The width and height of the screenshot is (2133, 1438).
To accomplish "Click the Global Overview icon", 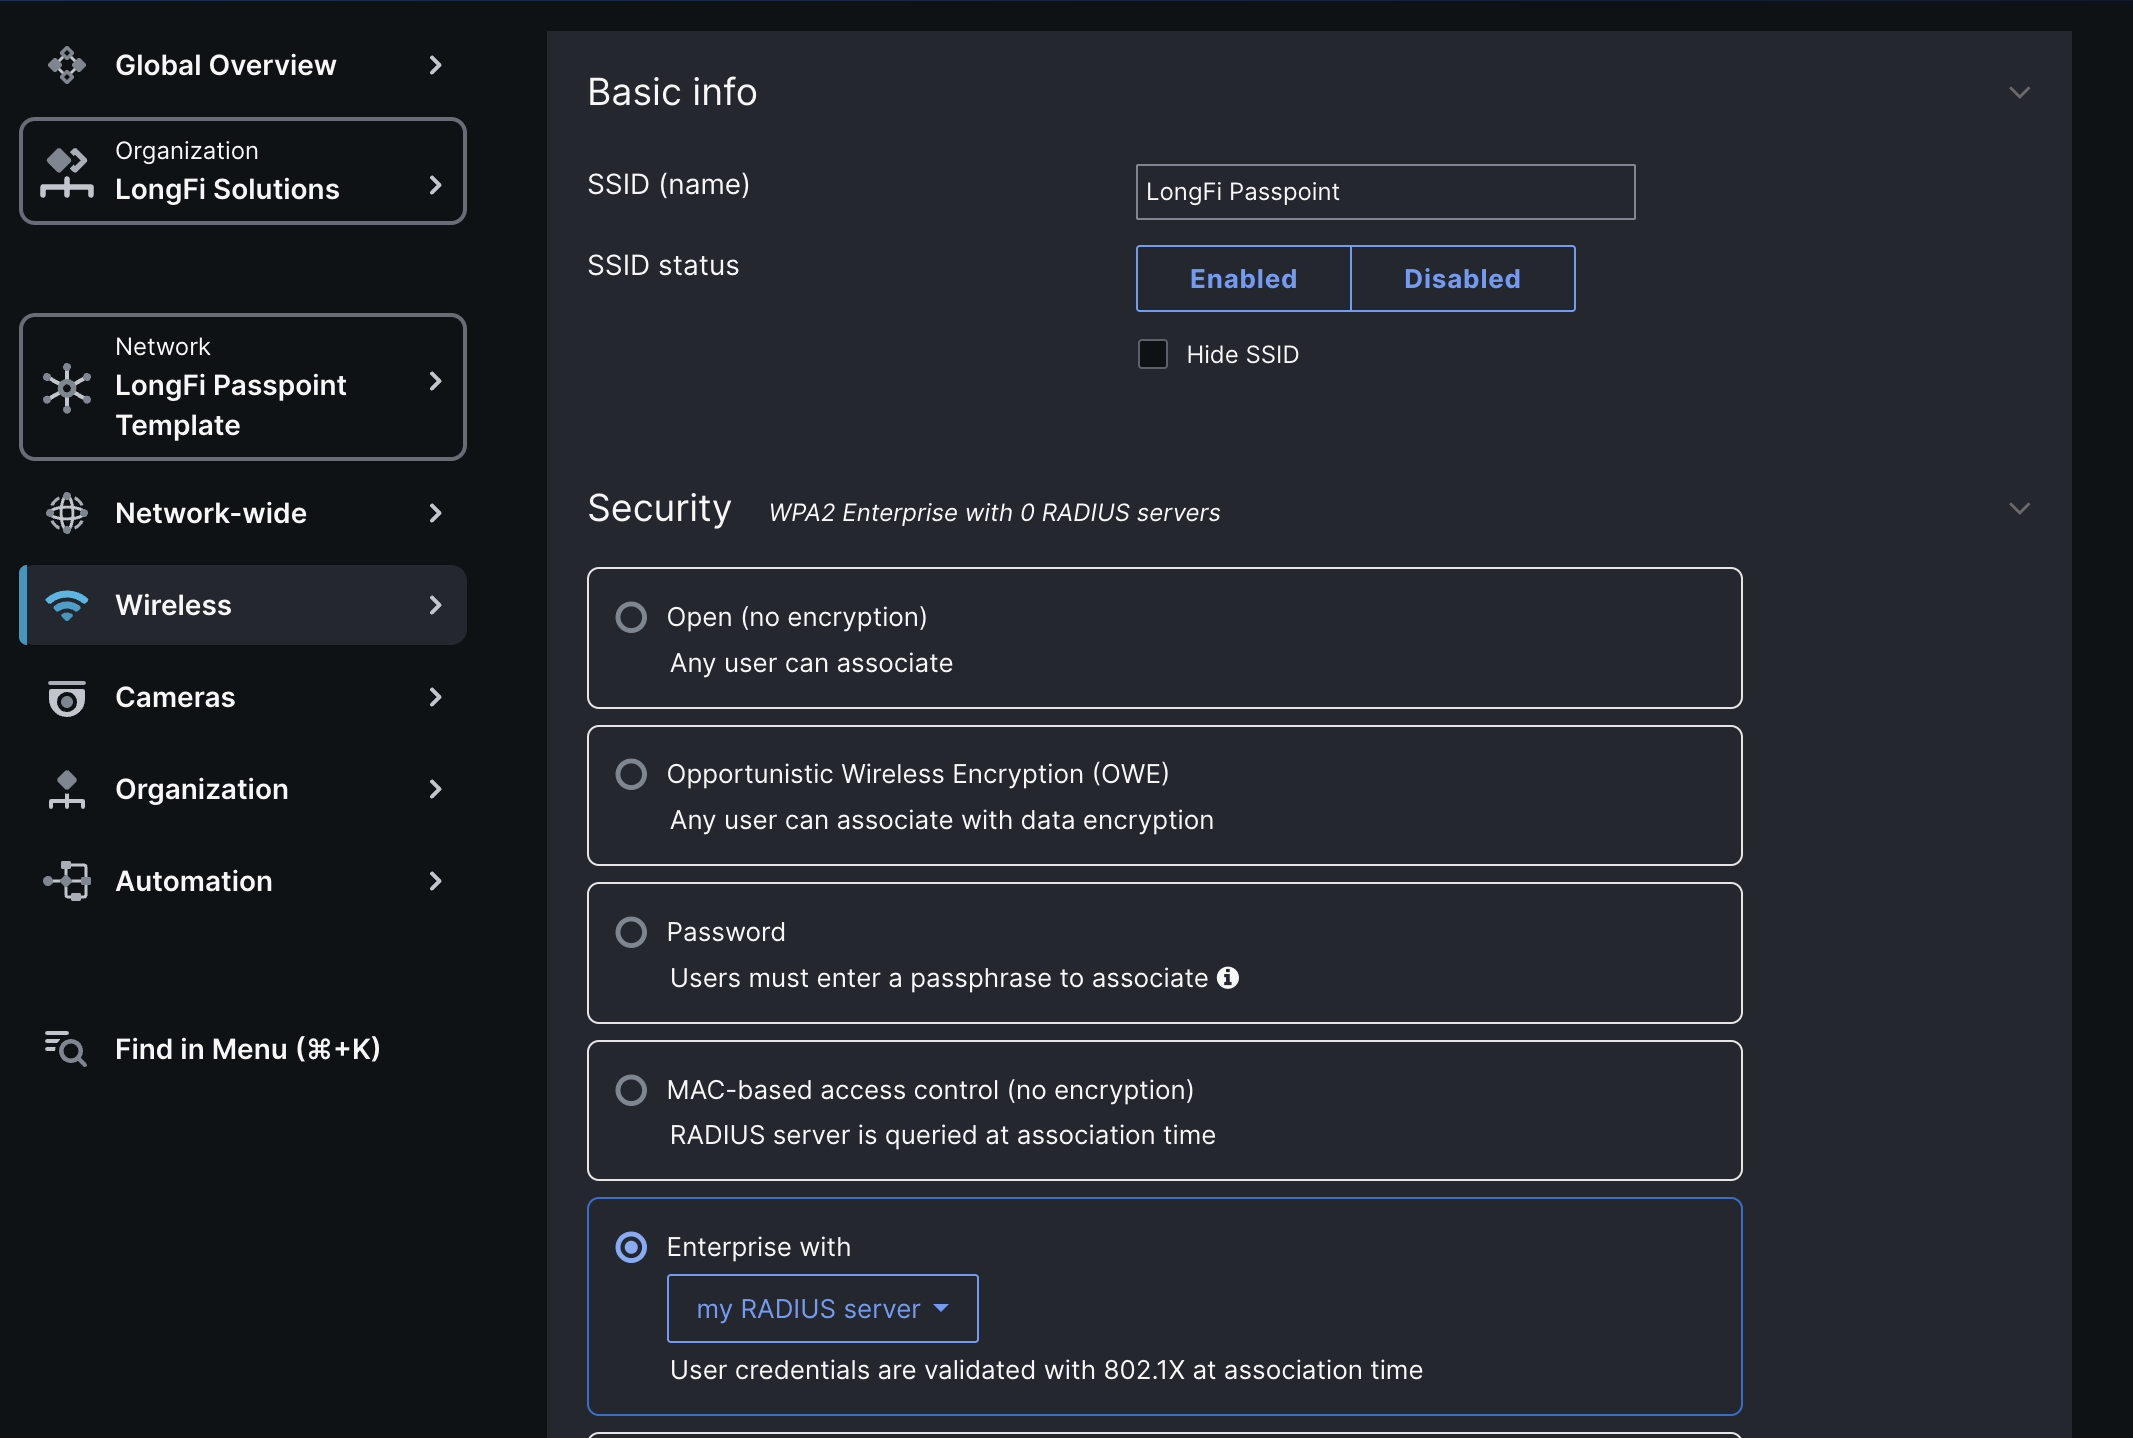I will coord(67,65).
